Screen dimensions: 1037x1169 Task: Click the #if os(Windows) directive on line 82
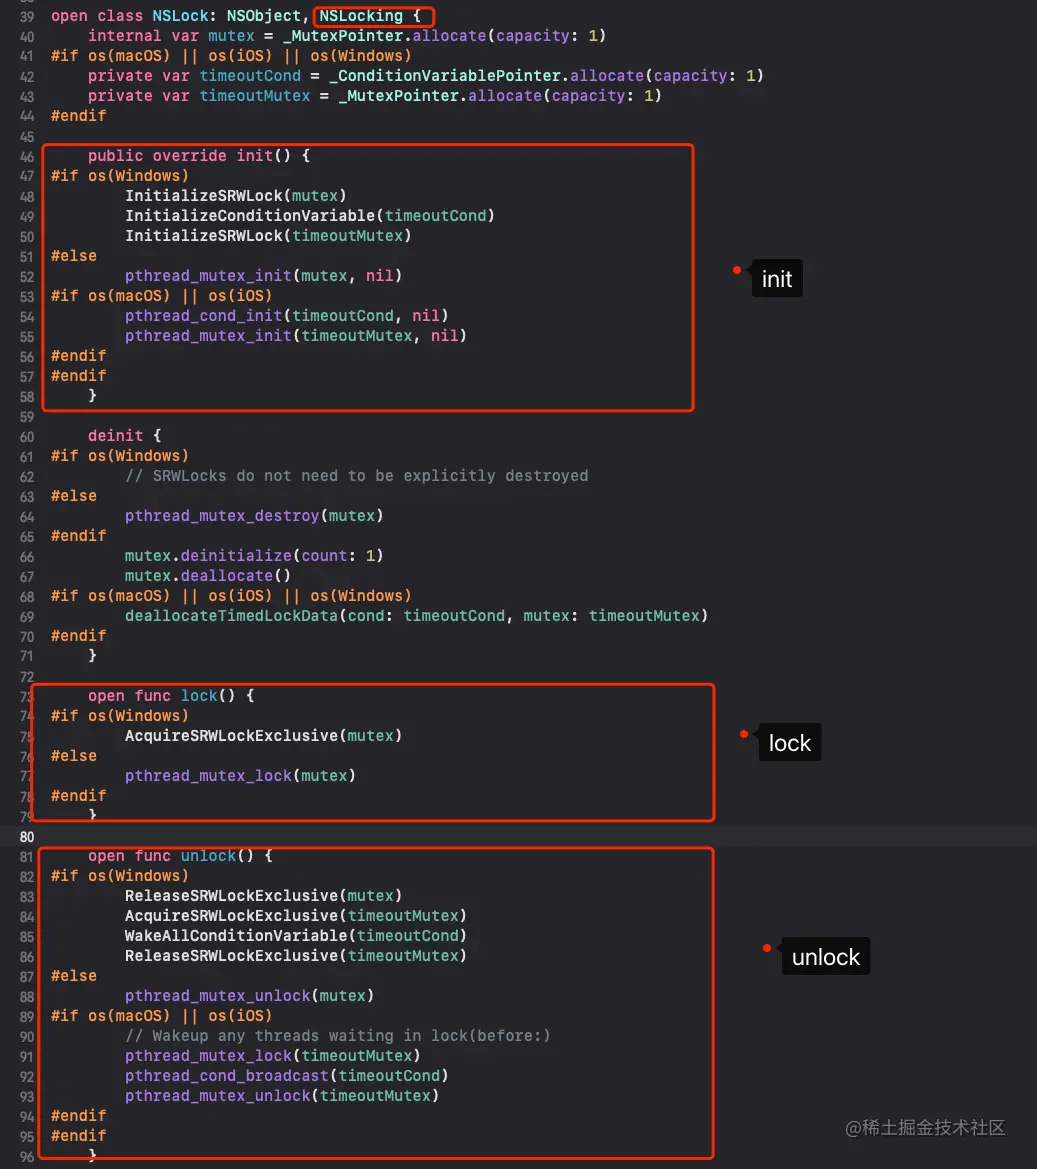[x=119, y=876]
